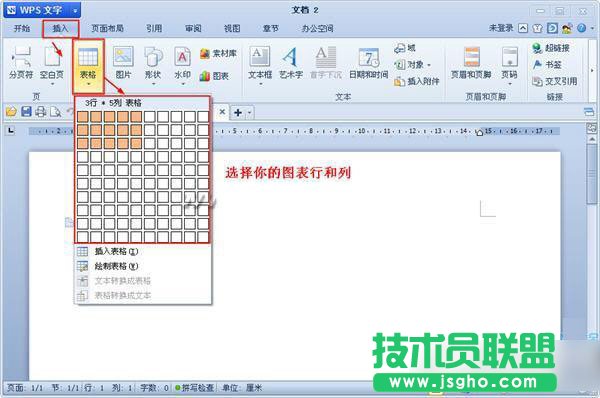Open the 办公空间 tab
The image size is (600, 398).
317,29
